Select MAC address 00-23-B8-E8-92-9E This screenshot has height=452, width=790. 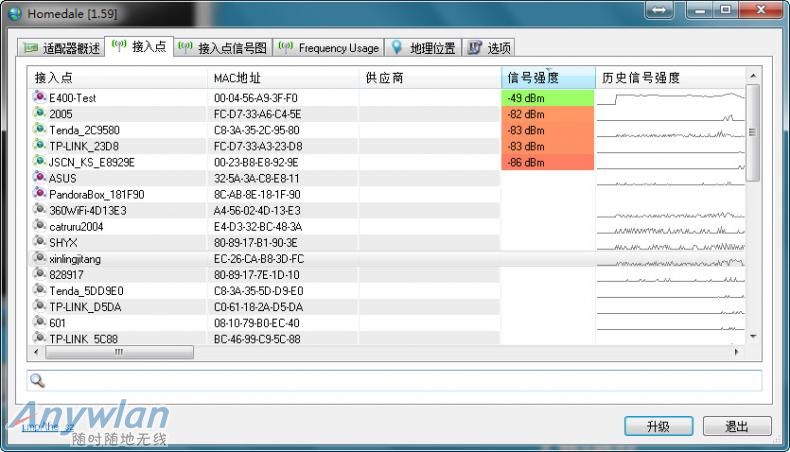(256, 162)
